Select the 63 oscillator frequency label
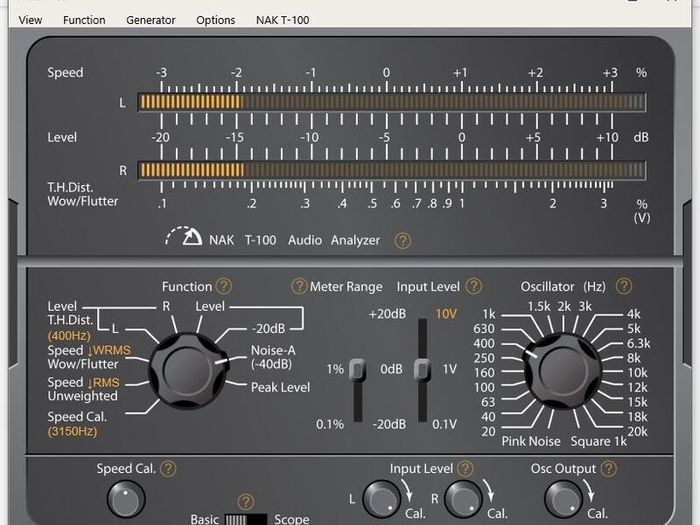This screenshot has height=525, width=700. click(488, 402)
